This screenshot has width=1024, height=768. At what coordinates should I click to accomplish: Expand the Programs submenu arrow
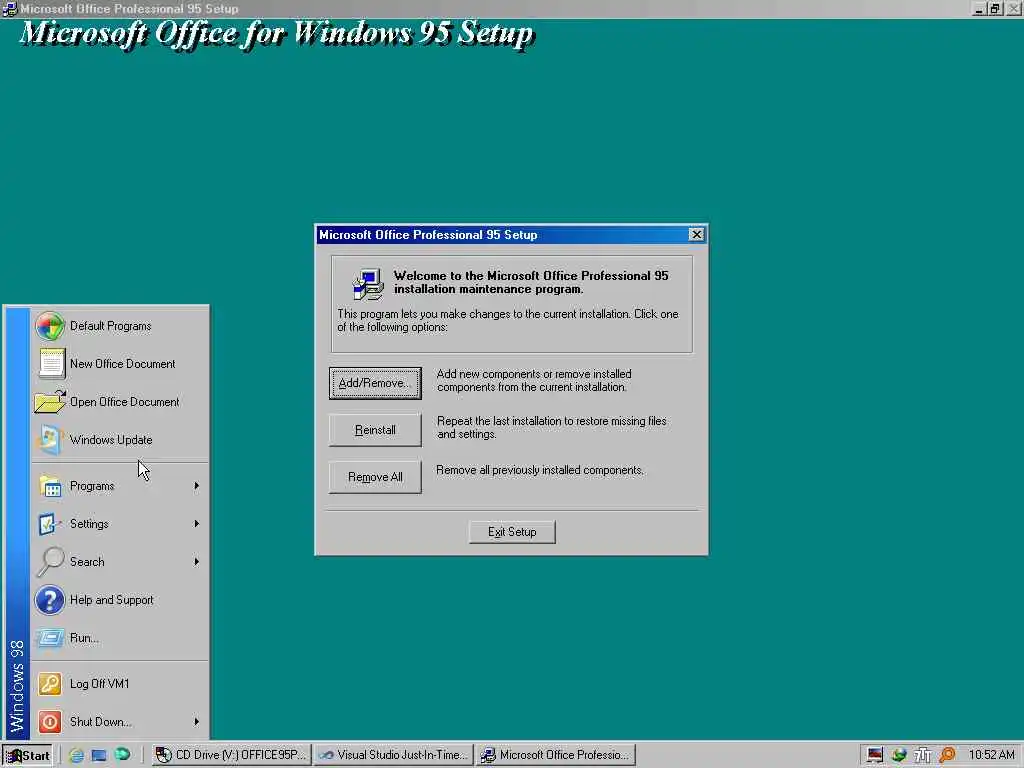(197, 486)
